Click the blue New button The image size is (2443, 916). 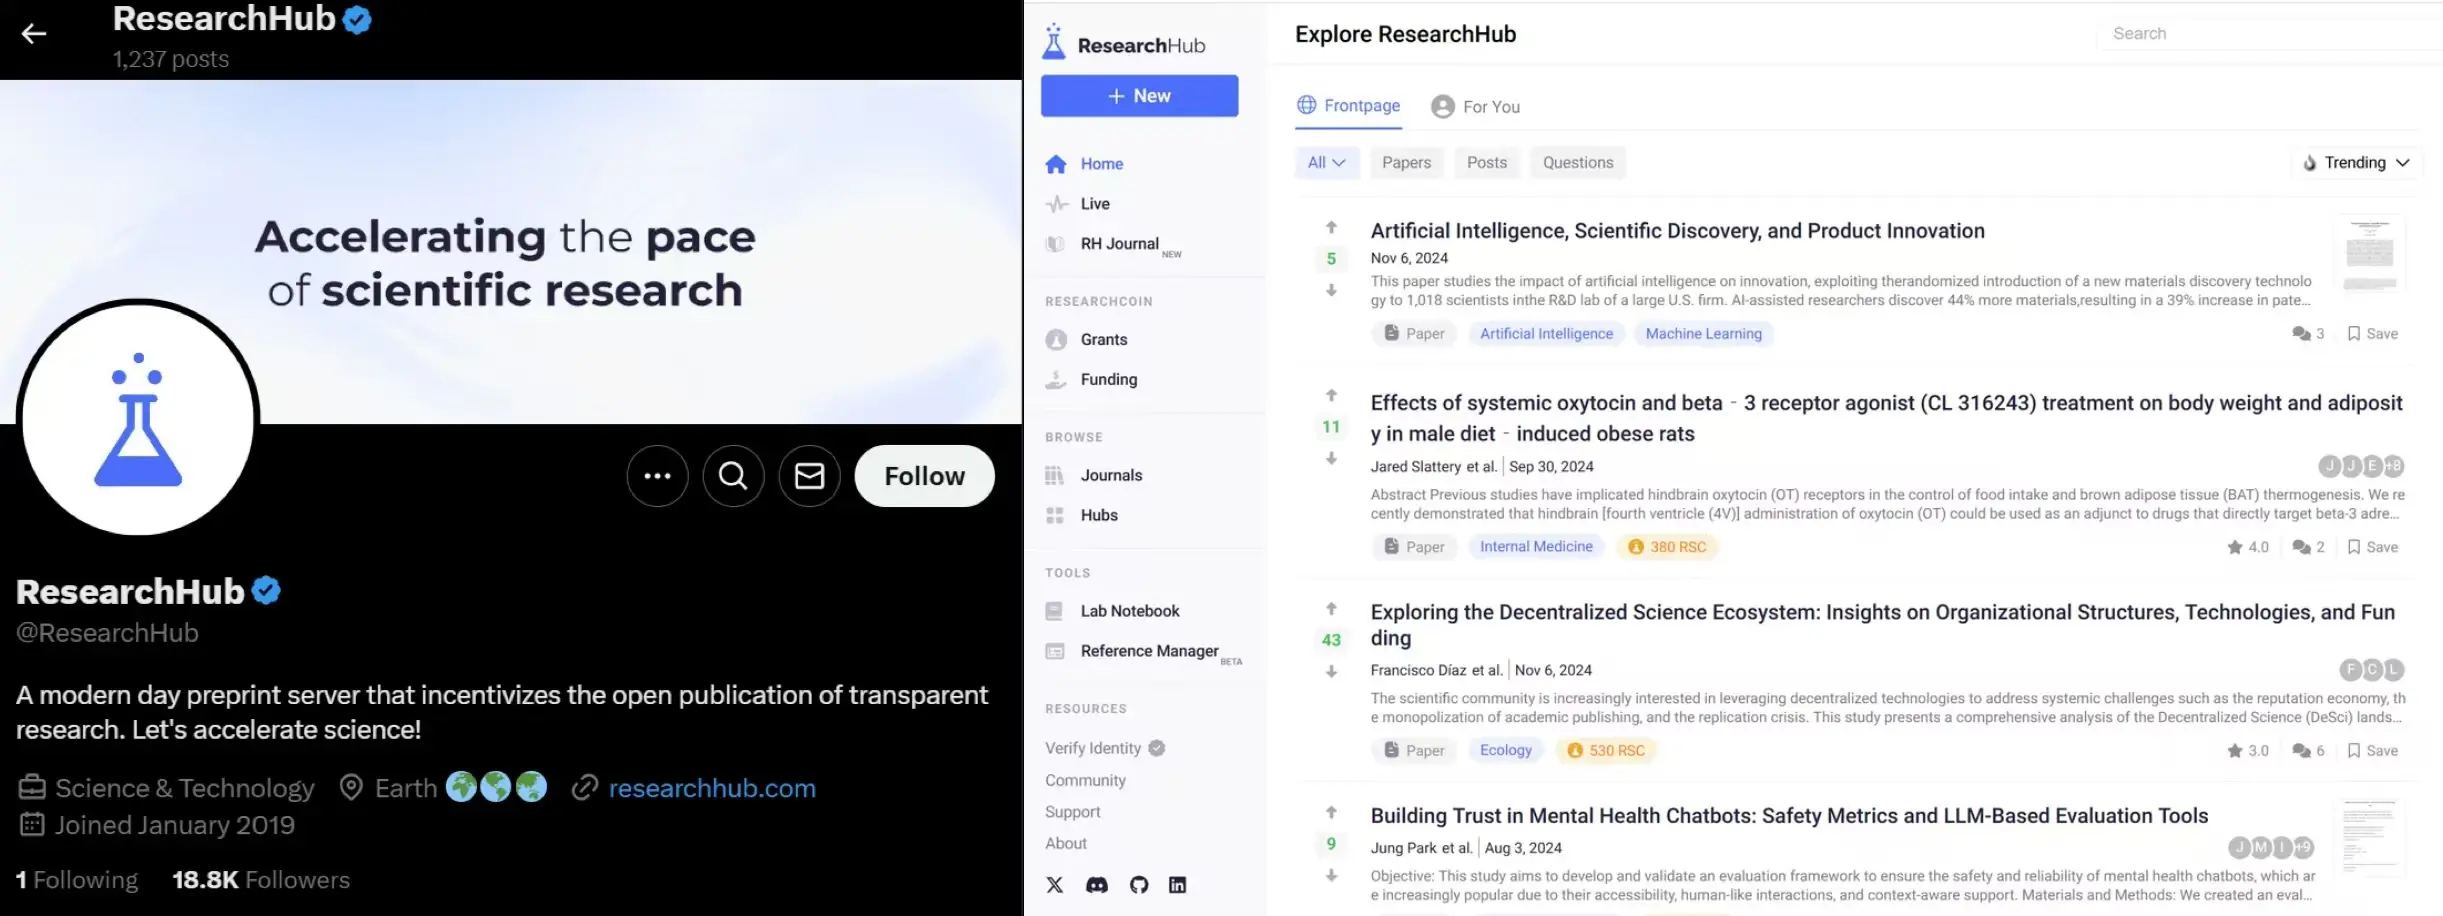pyautogui.click(x=1139, y=96)
